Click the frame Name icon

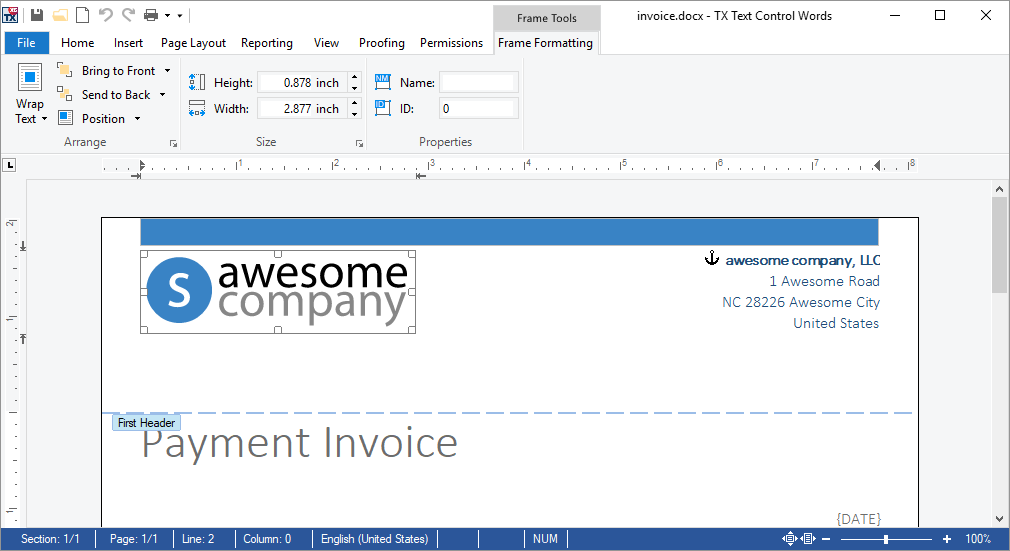click(383, 82)
